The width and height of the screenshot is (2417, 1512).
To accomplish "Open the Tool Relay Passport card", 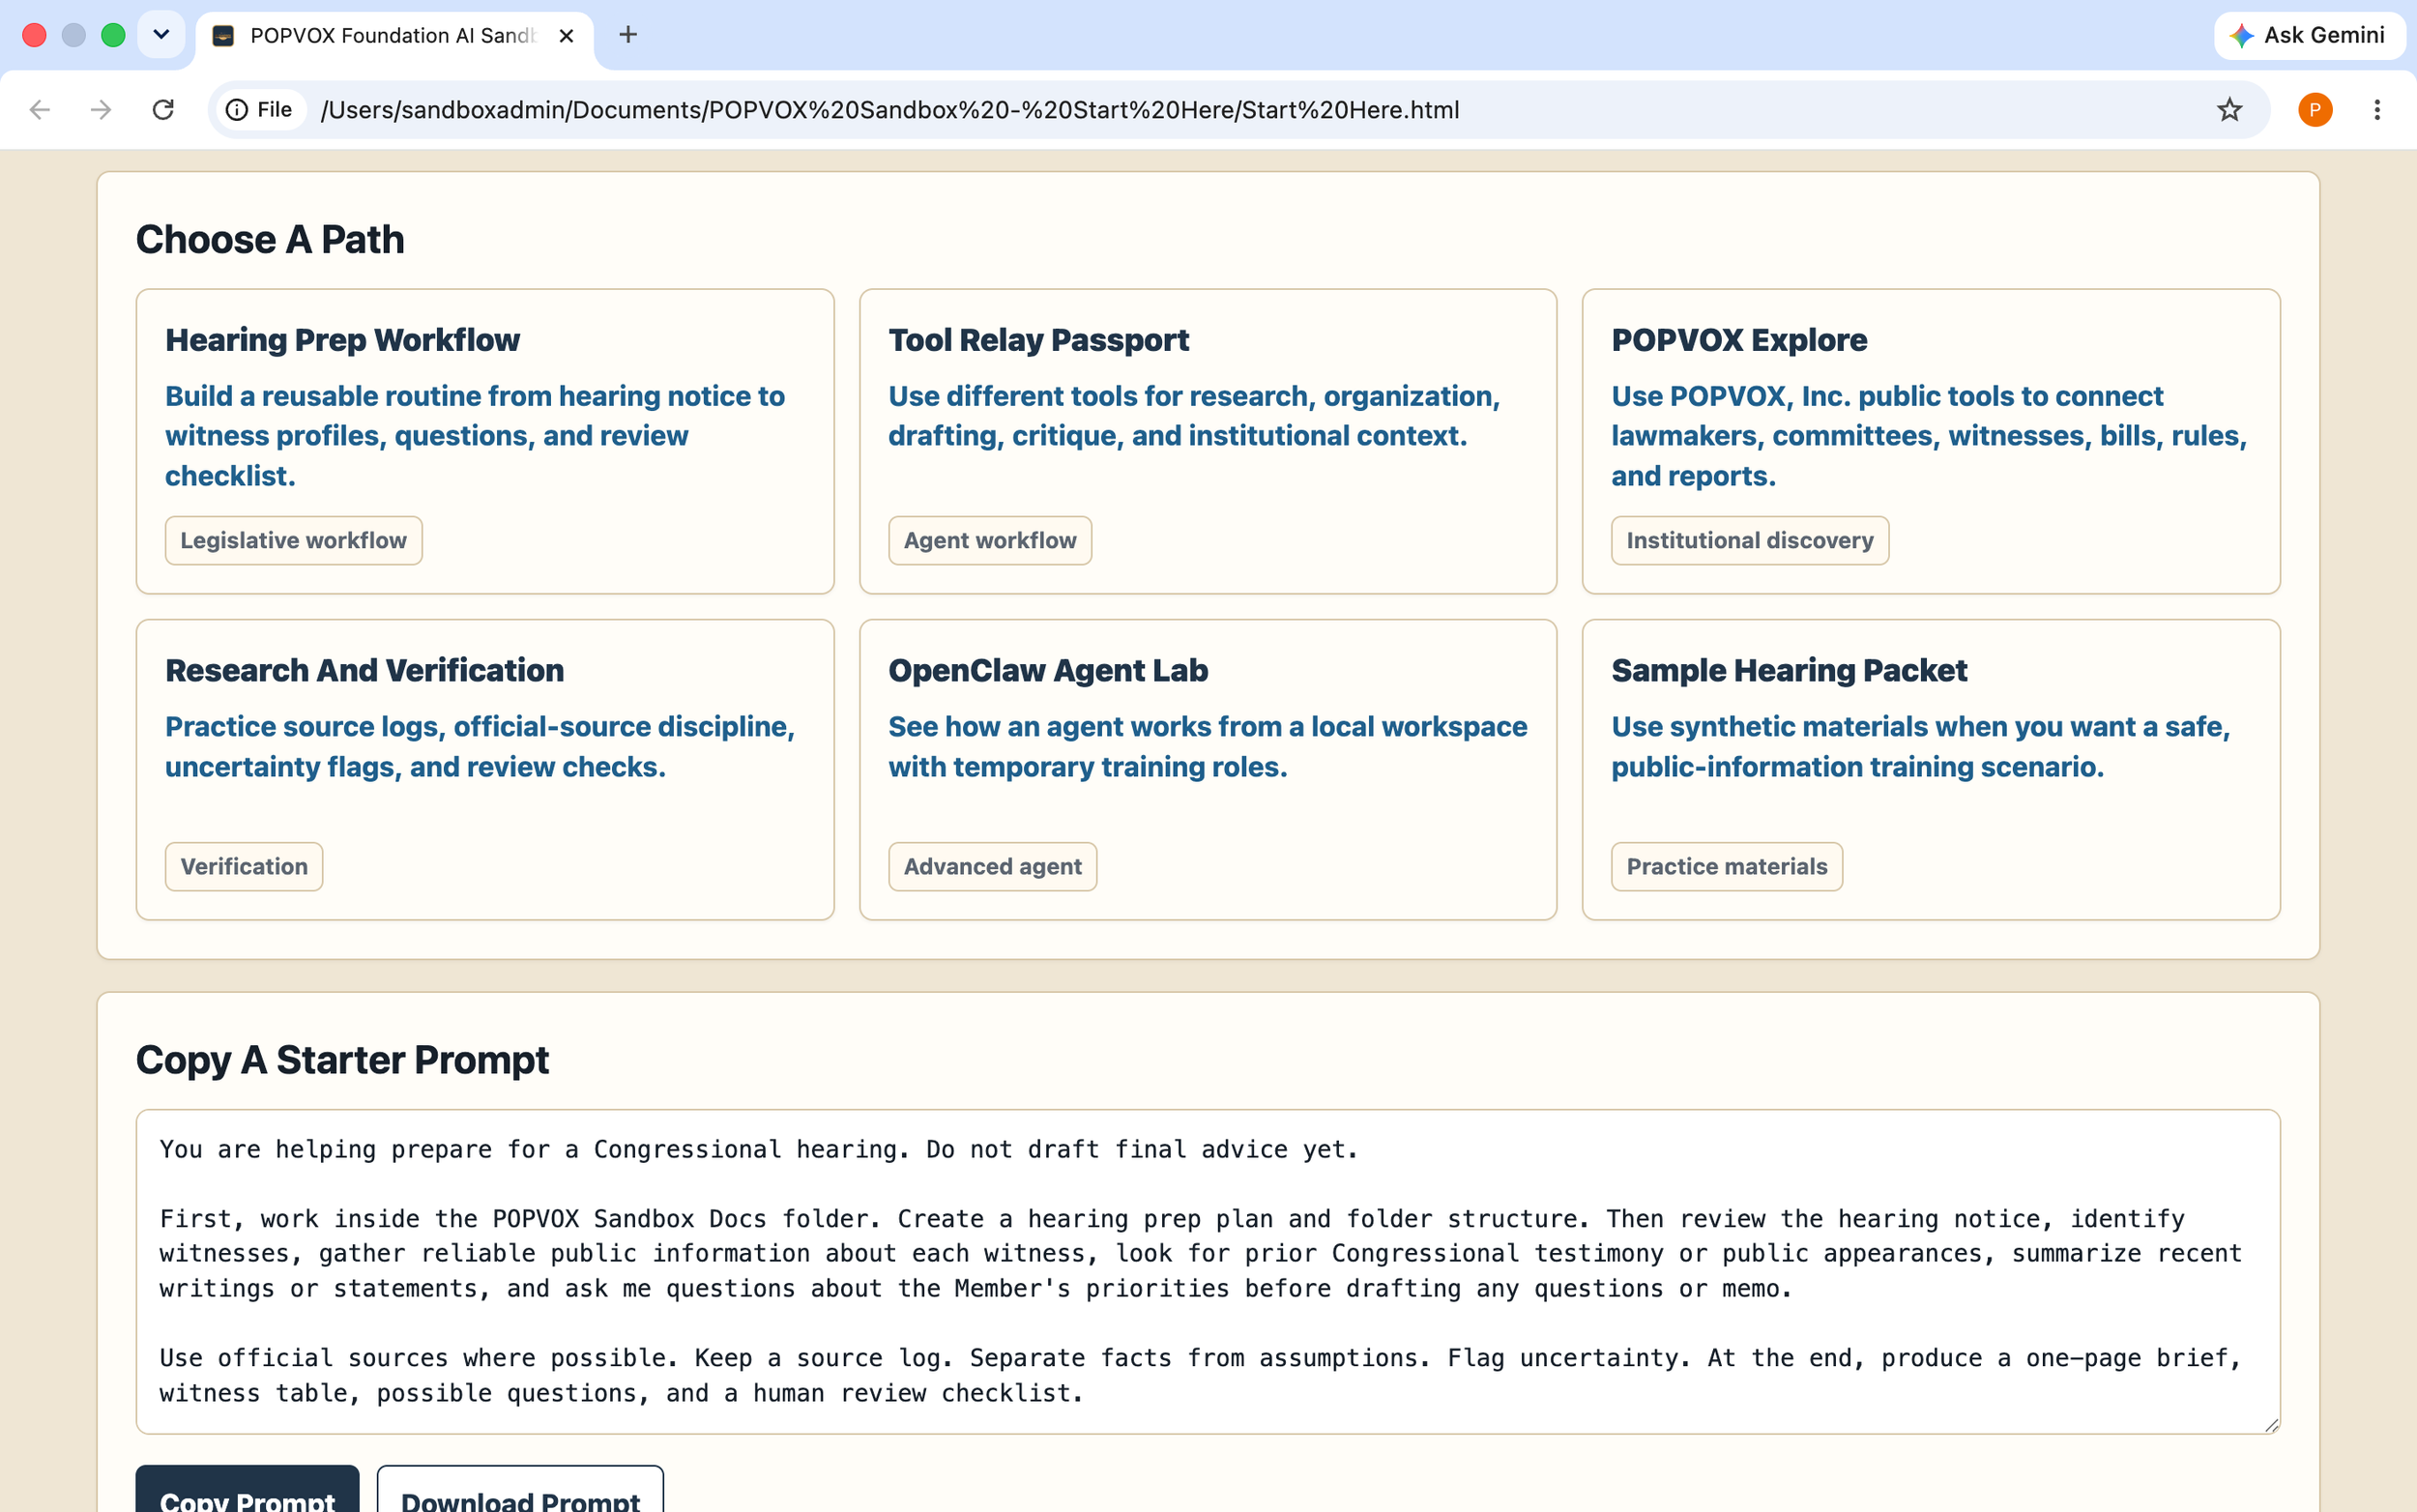I will [x=1208, y=441].
